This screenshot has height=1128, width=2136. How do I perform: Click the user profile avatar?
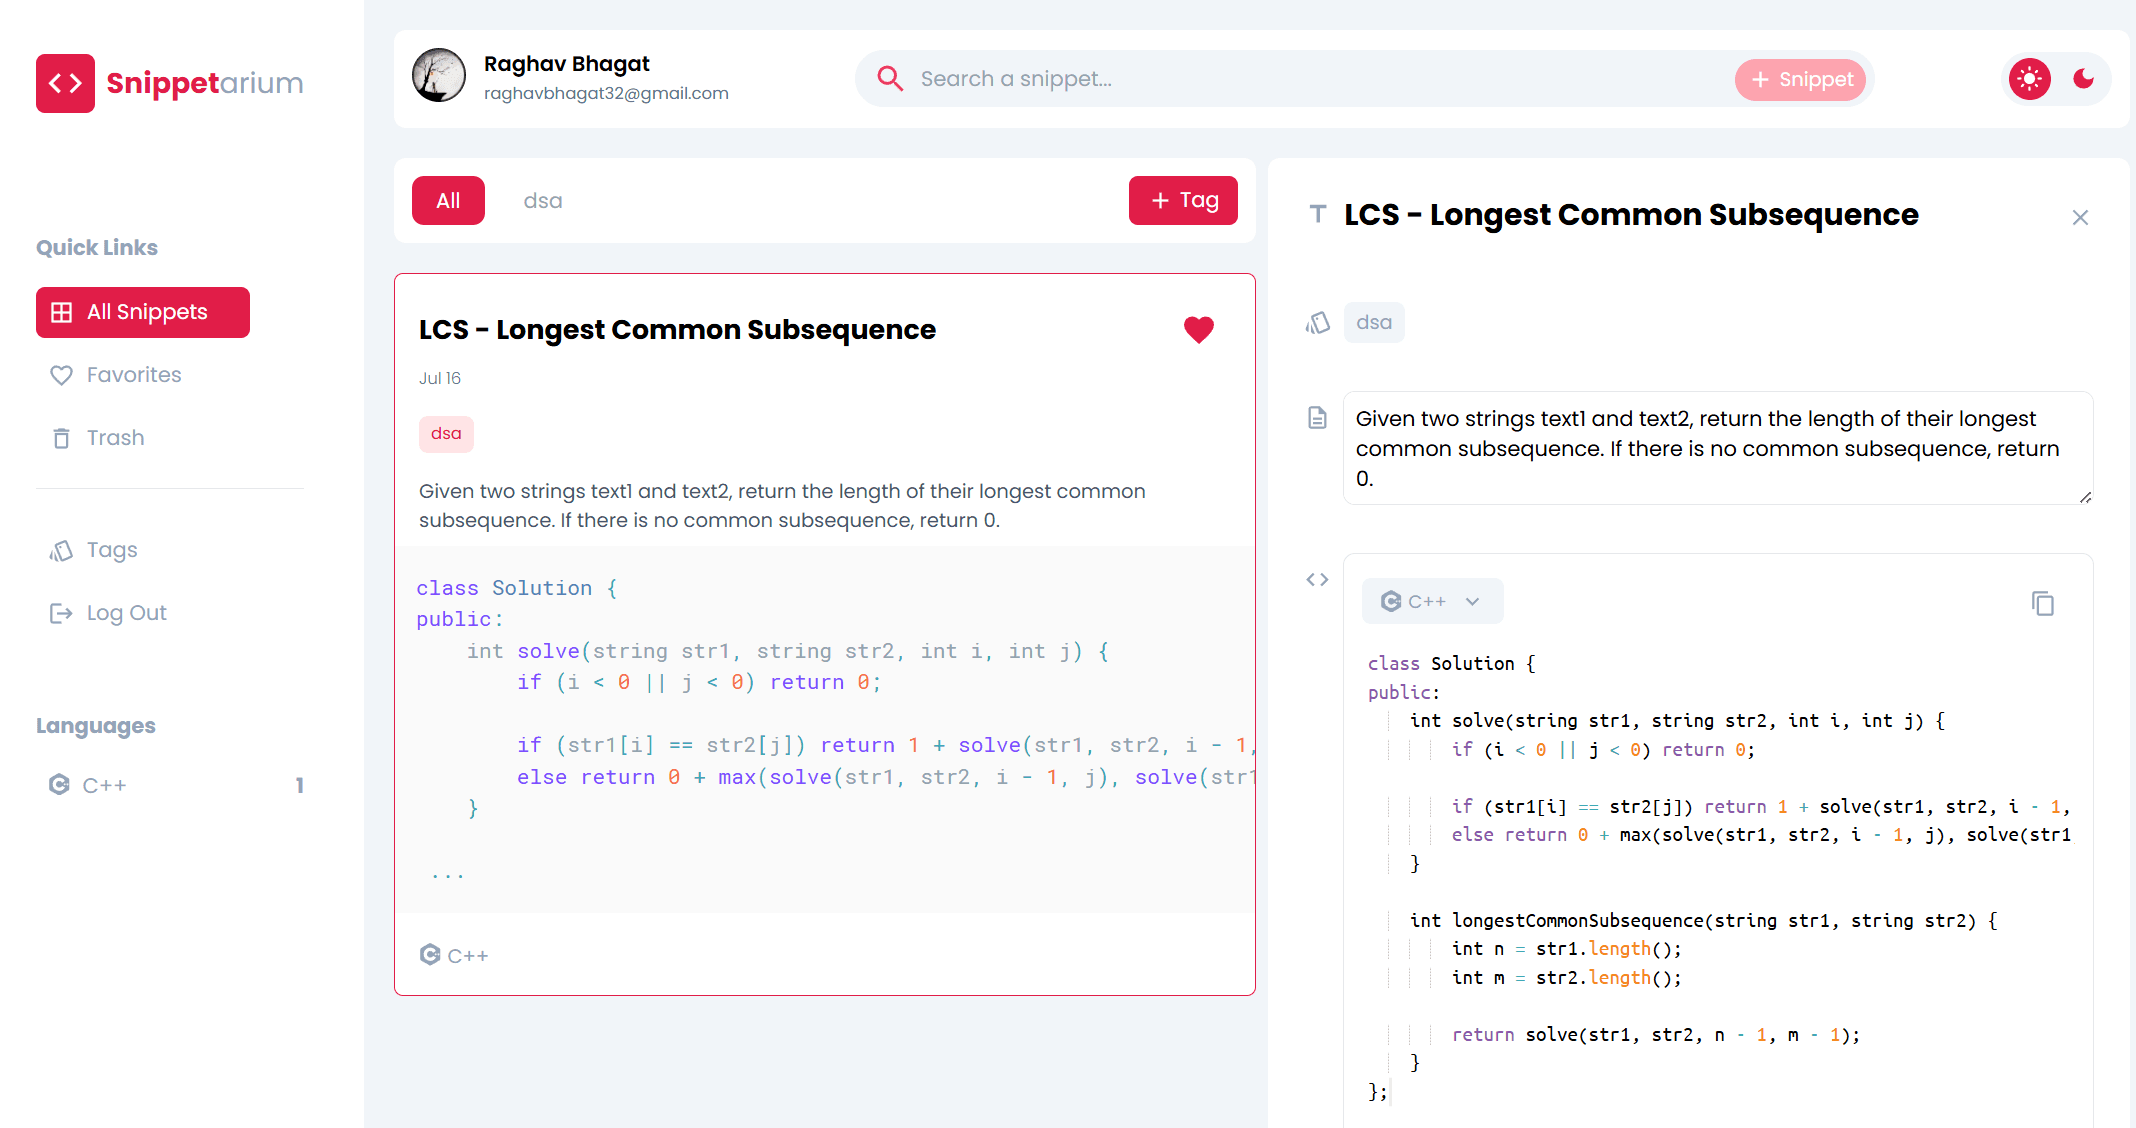[439, 76]
